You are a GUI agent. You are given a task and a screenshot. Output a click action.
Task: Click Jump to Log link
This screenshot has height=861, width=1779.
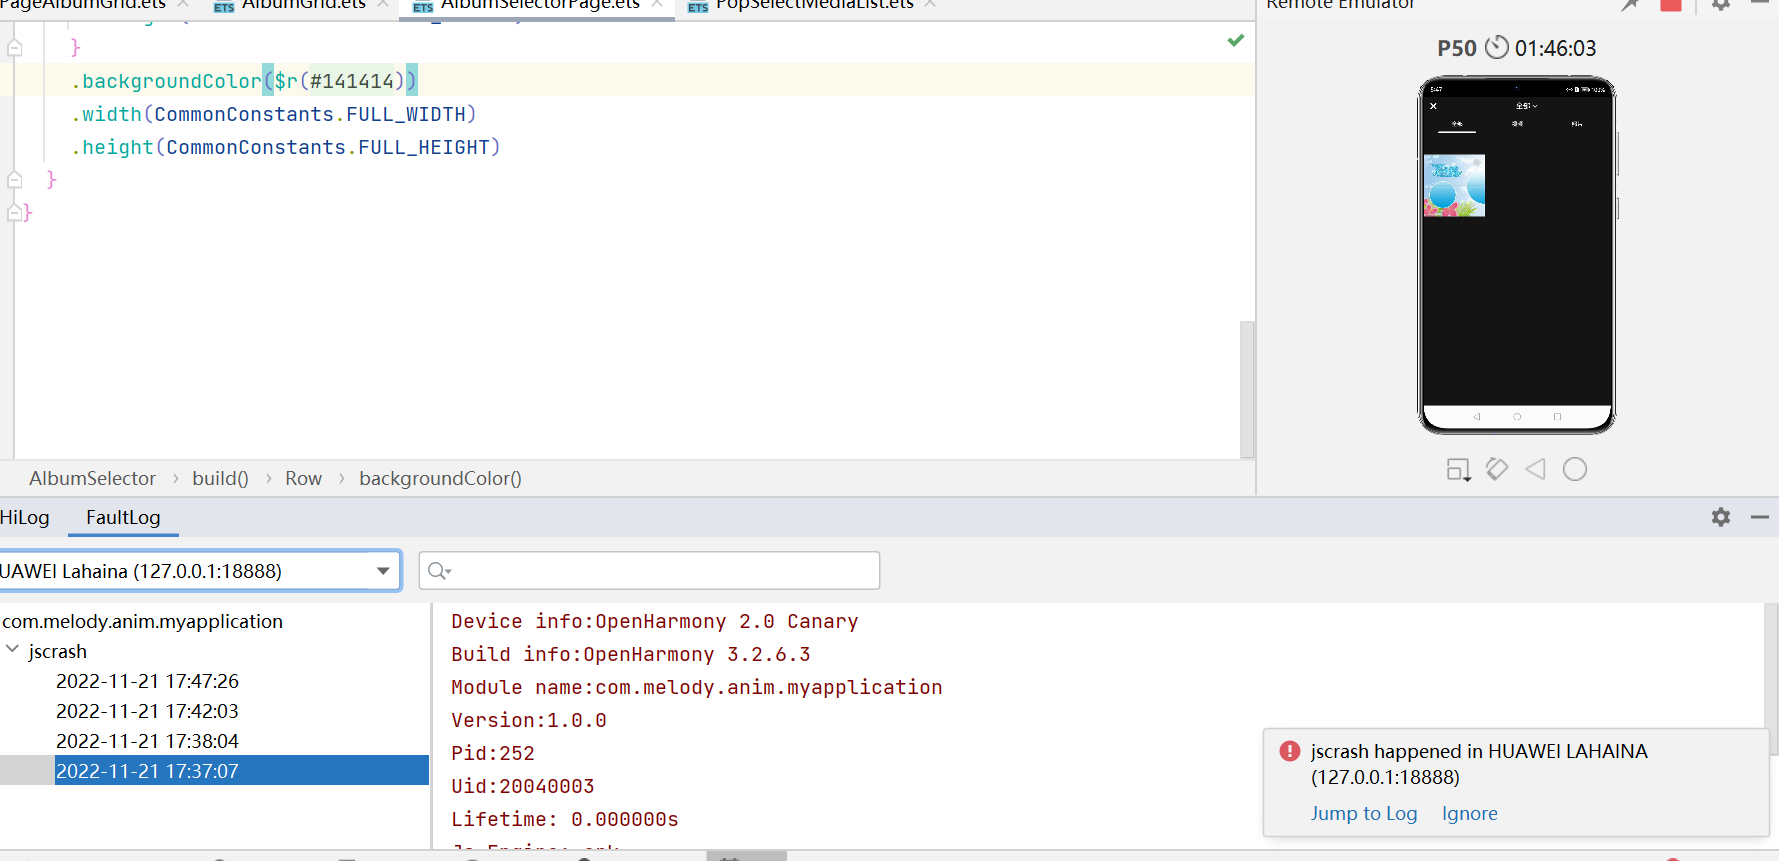[1364, 813]
